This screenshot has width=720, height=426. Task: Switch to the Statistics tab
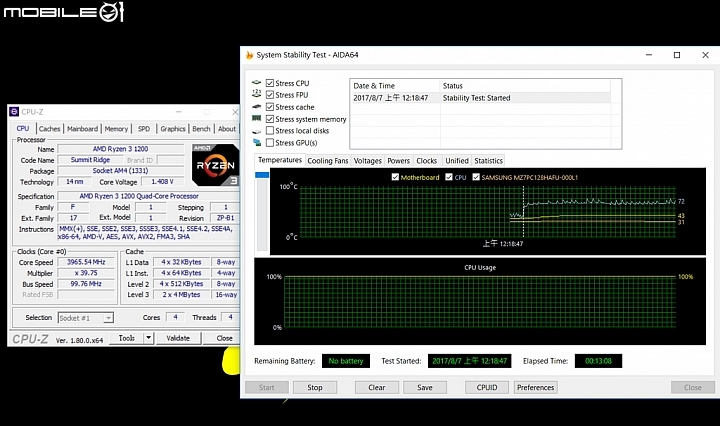pos(489,161)
